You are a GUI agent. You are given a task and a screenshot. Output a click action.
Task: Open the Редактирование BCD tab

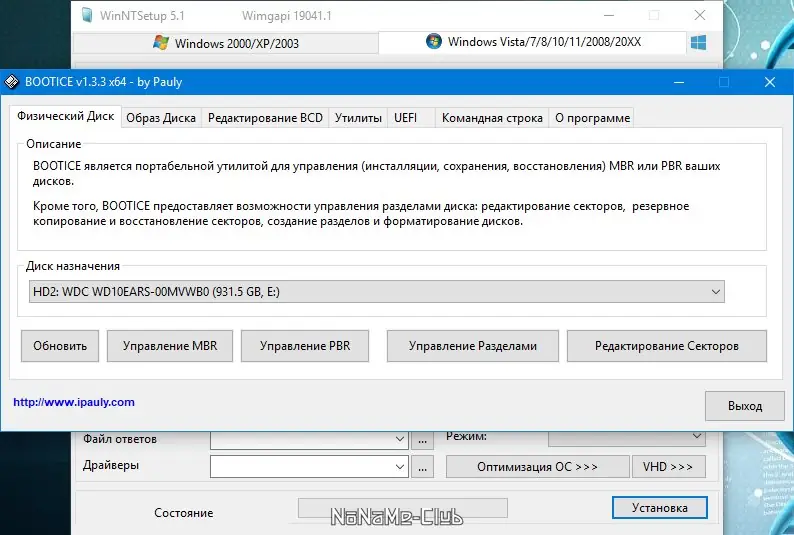pos(265,118)
